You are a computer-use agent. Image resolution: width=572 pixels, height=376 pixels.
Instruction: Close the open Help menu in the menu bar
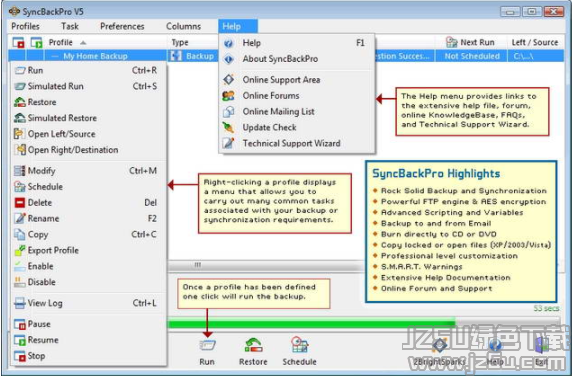[x=238, y=26]
